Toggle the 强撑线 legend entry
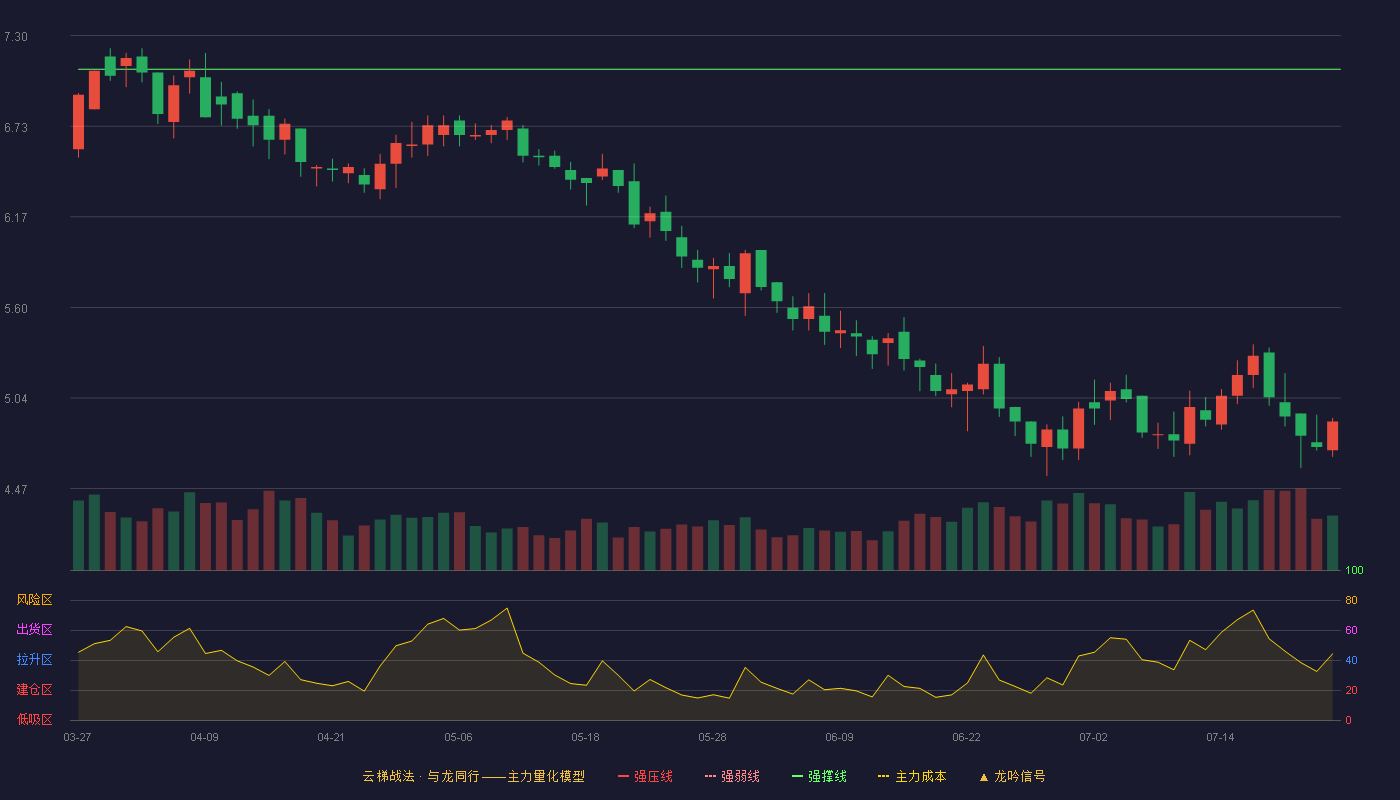 pyautogui.click(x=819, y=776)
